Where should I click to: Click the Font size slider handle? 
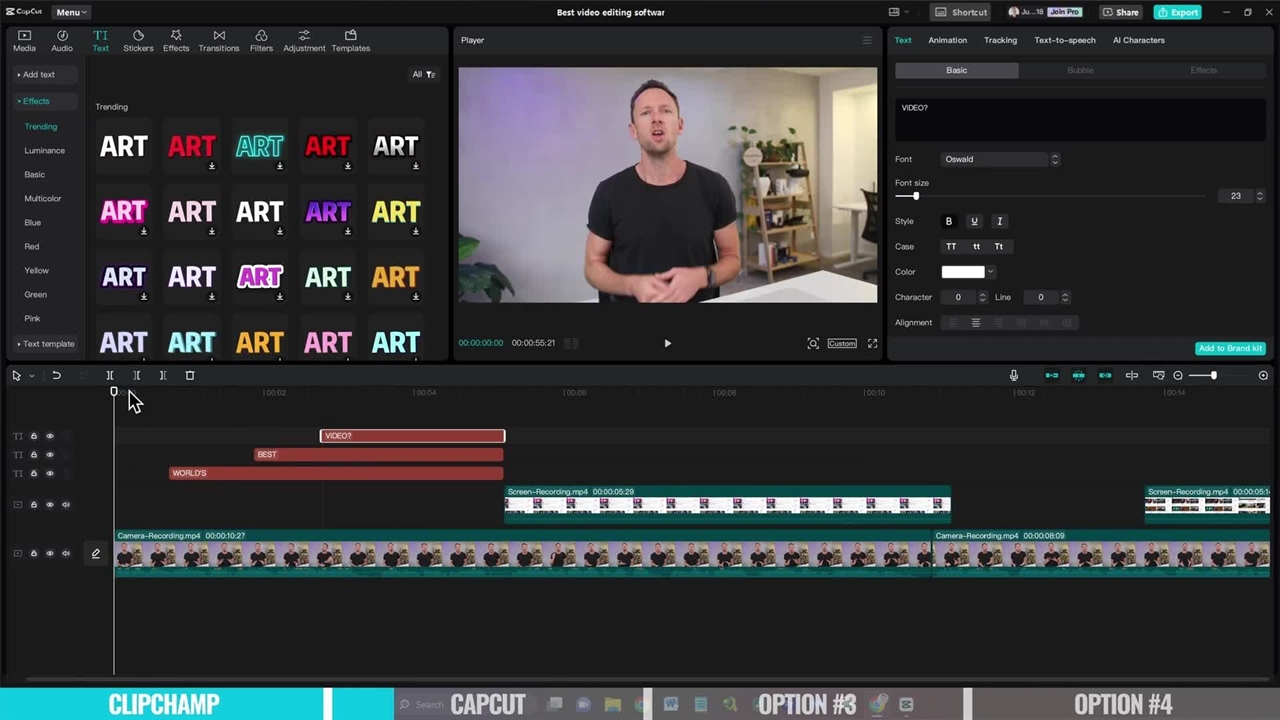pos(915,196)
